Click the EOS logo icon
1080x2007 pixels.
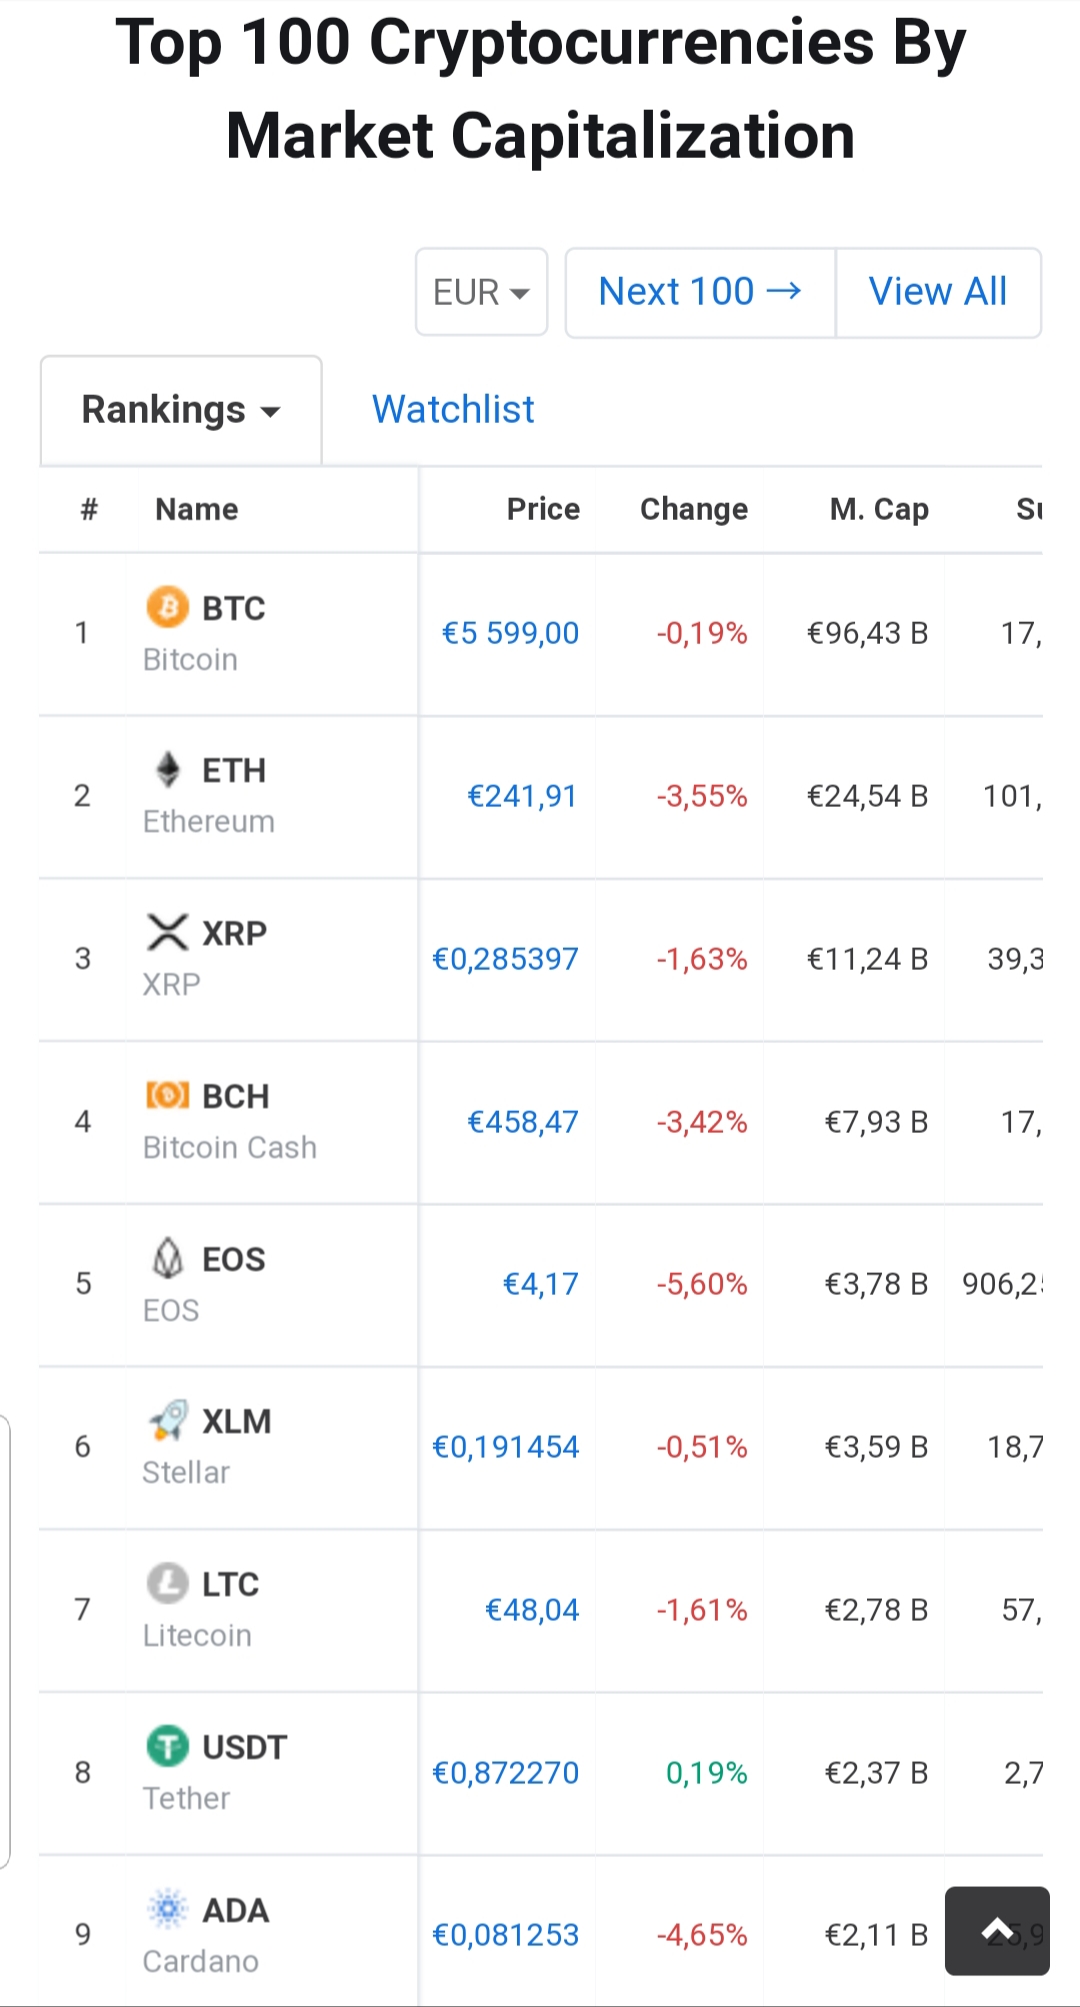coord(167,1258)
